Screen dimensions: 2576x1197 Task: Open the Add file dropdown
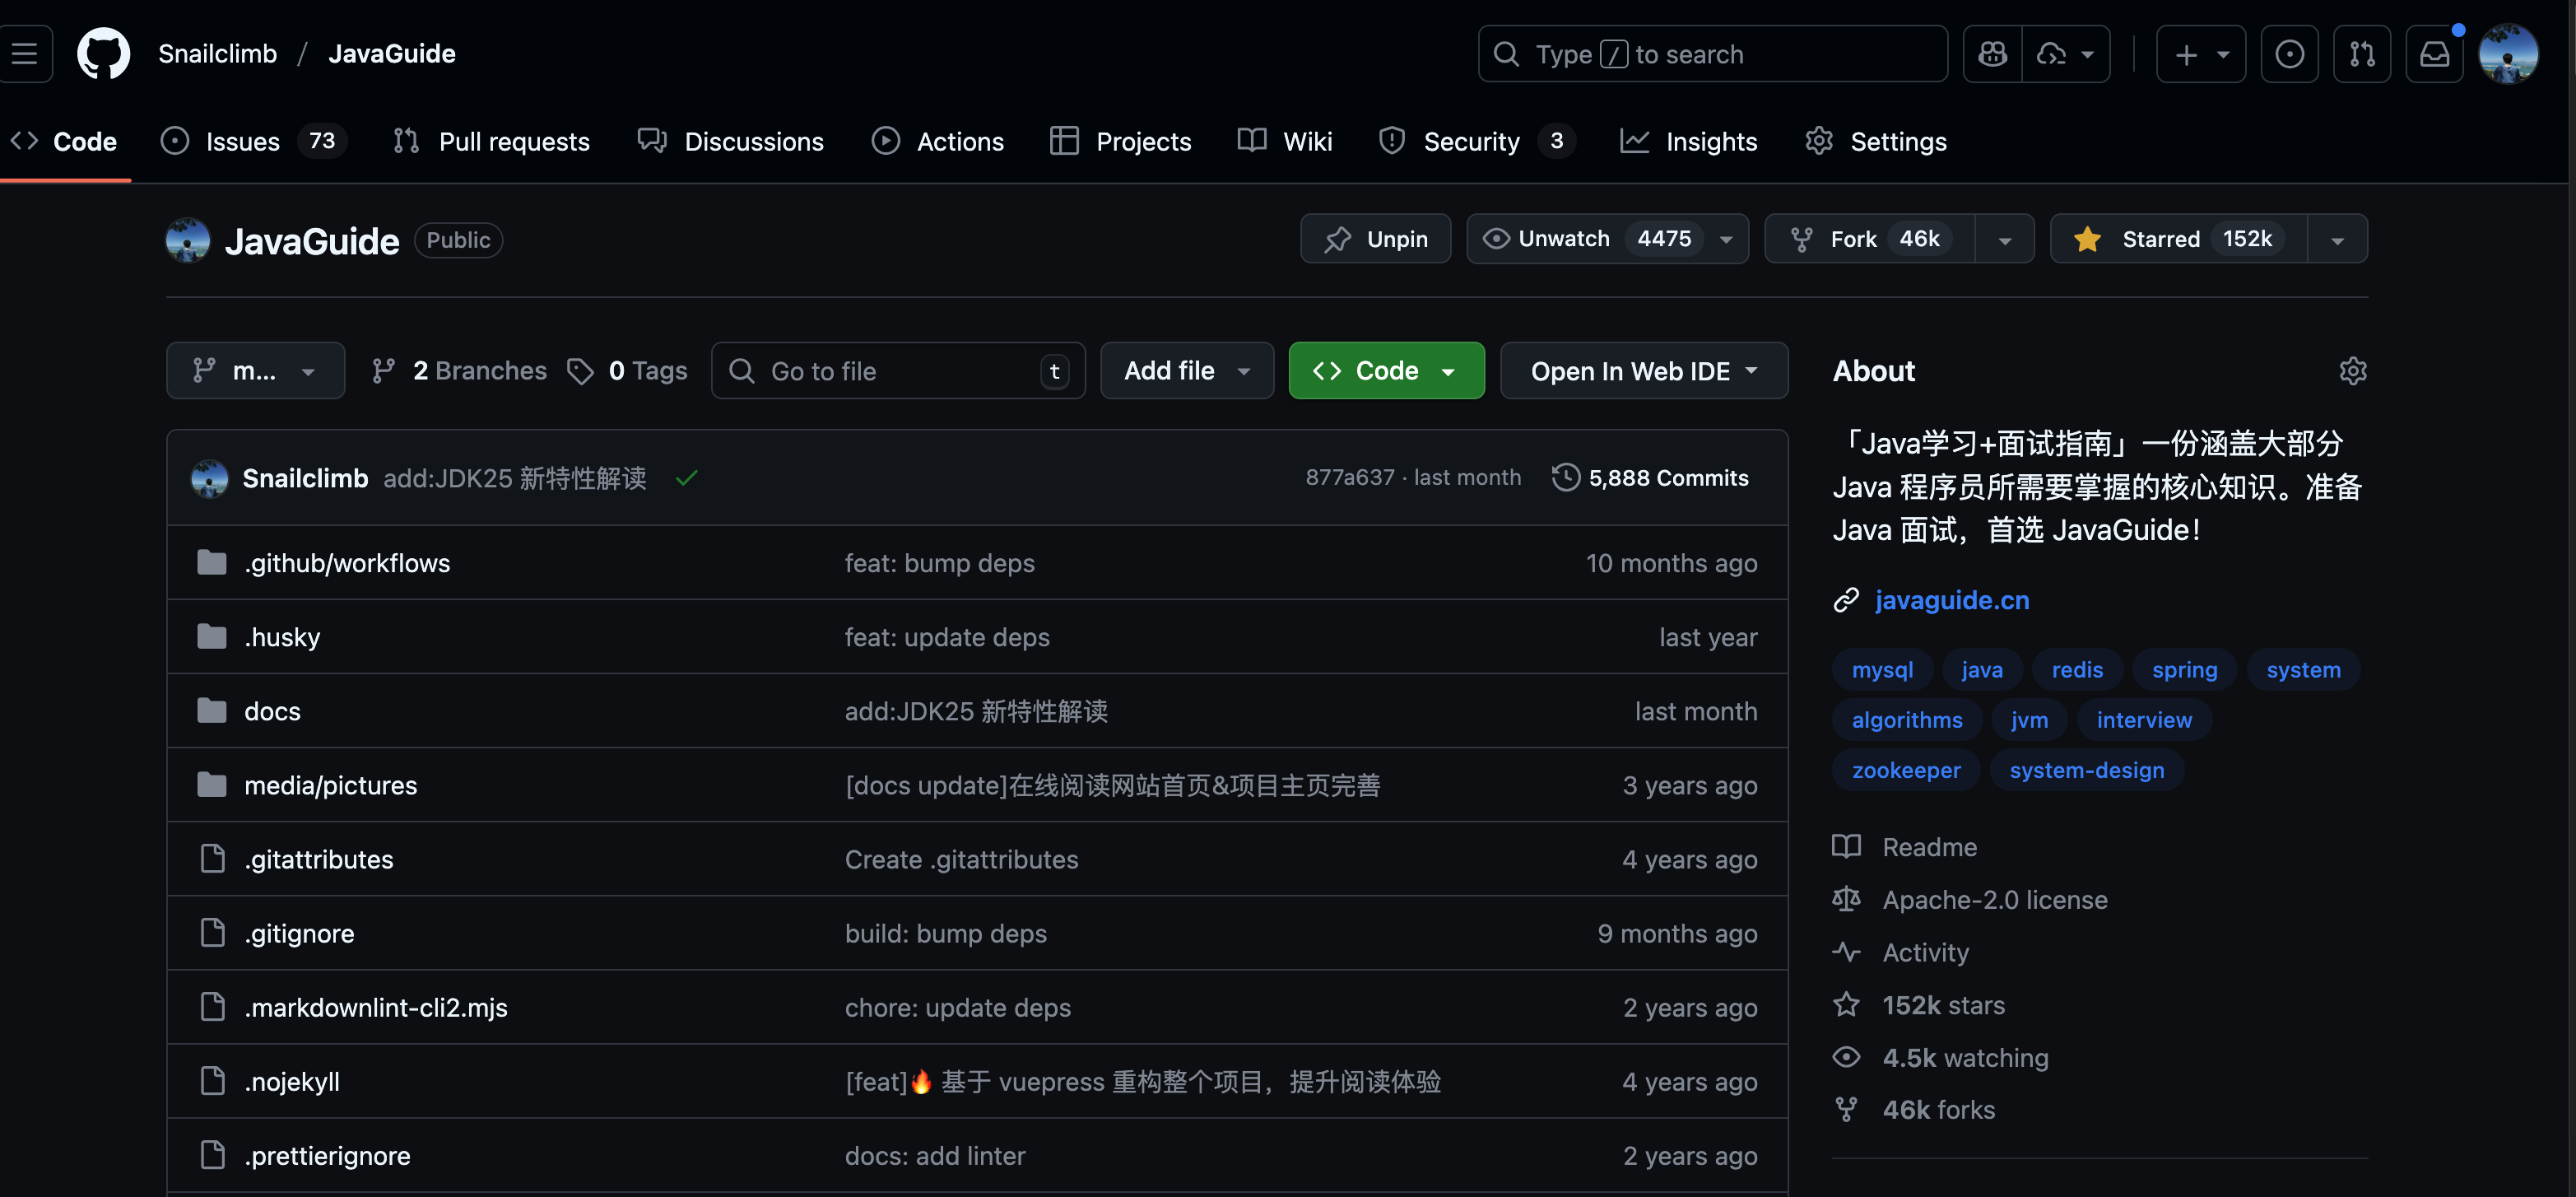click(x=1186, y=370)
